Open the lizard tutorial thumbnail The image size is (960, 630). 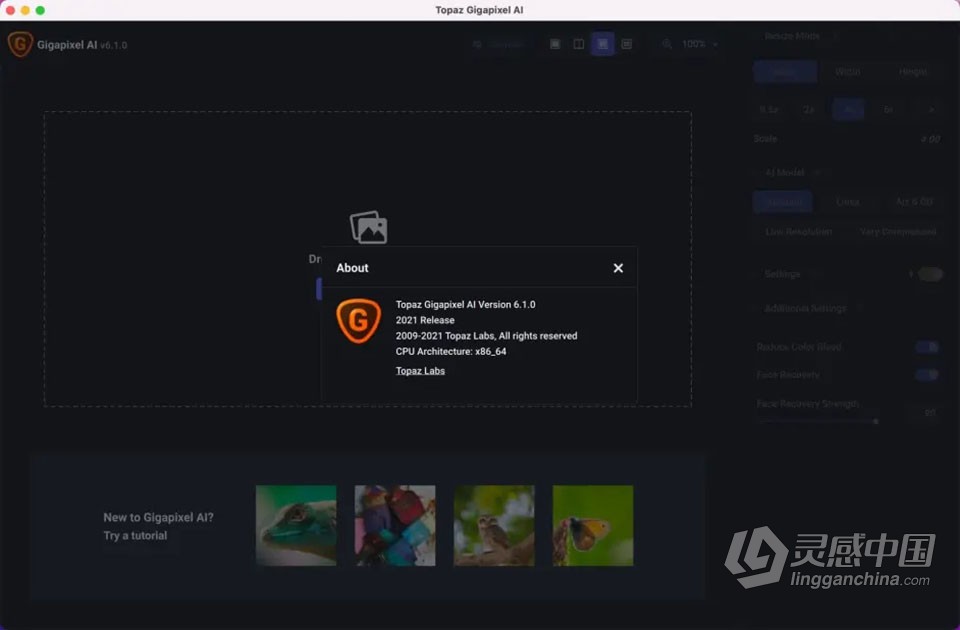coord(296,525)
